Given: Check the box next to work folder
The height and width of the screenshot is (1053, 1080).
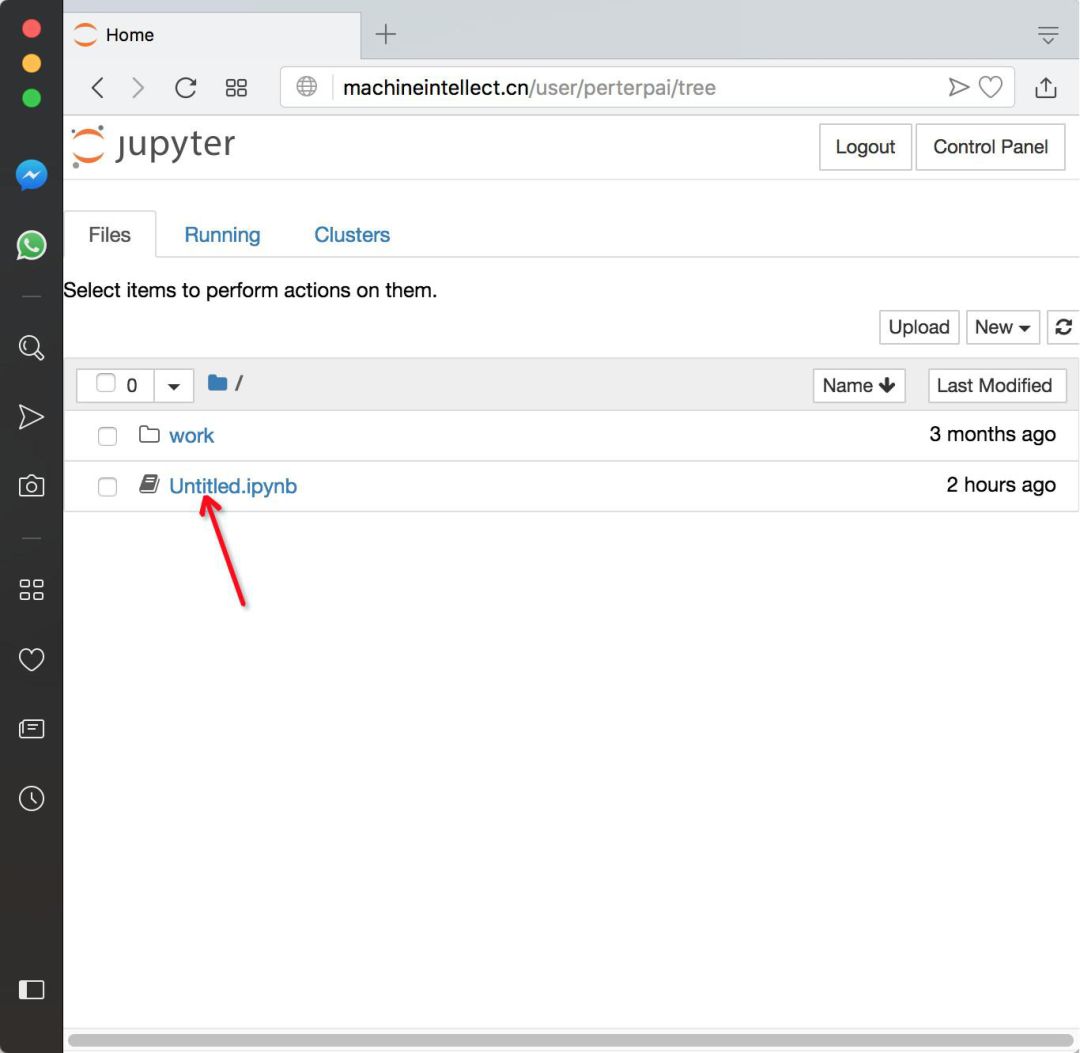Looking at the screenshot, I should tap(107, 436).
